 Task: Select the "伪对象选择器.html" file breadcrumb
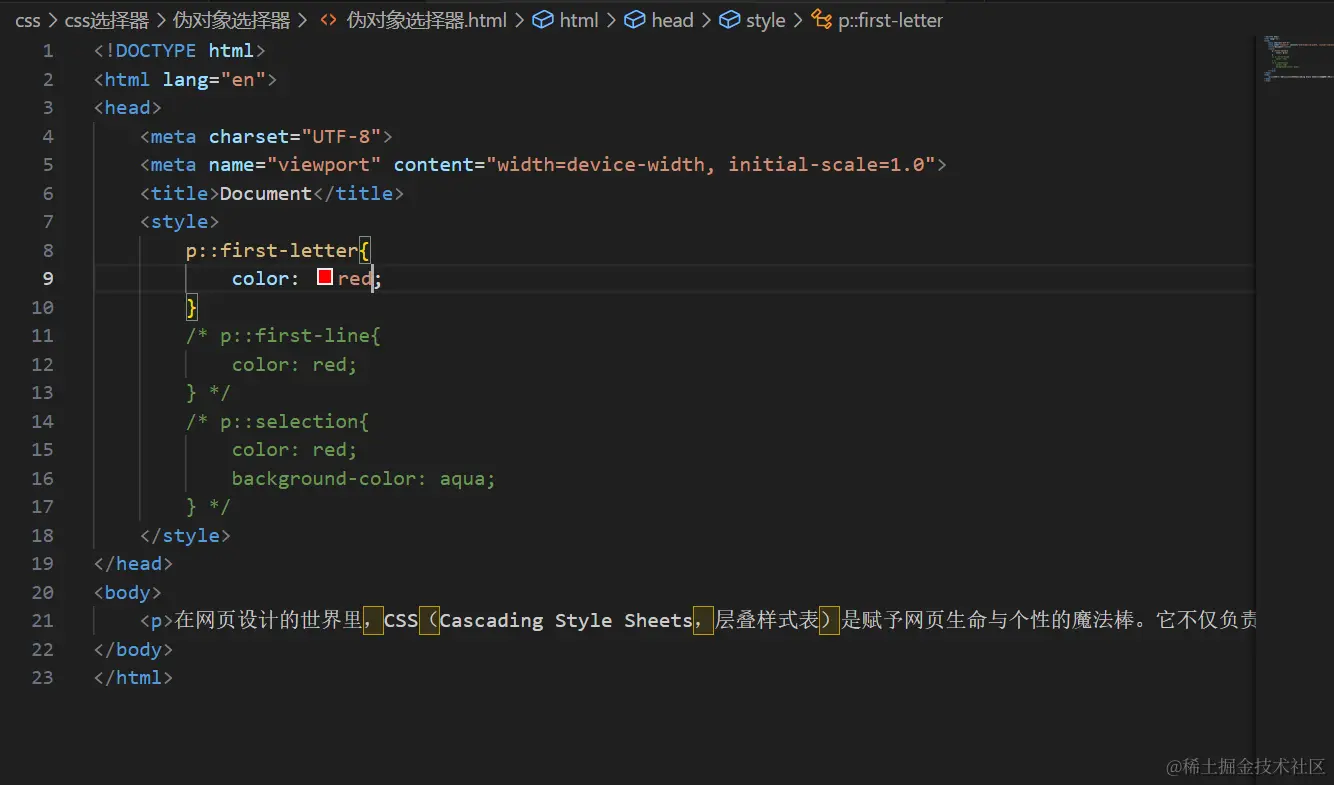(427, 20)
